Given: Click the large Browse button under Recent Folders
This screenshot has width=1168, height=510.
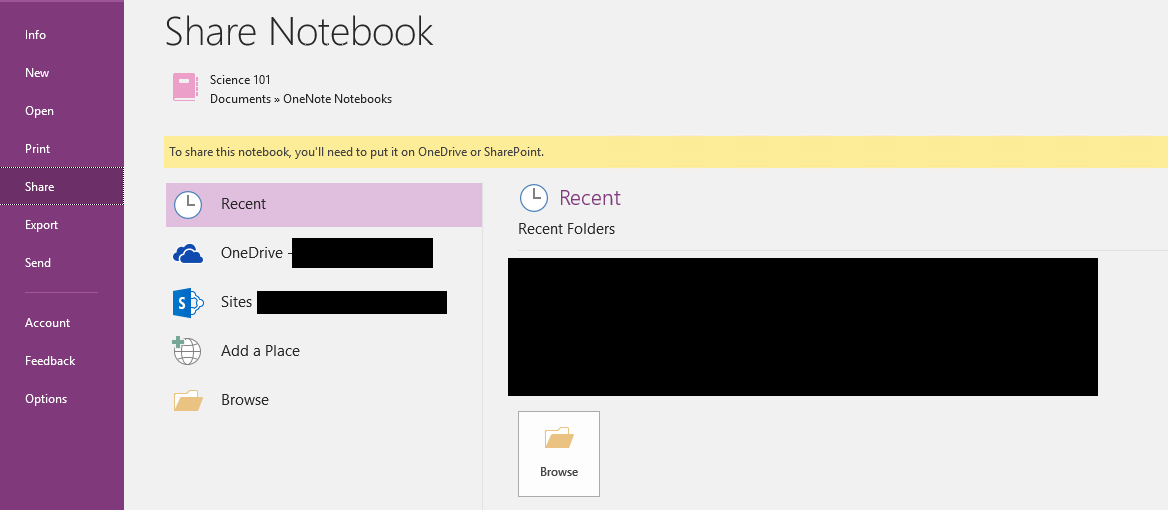Looking at the screenshot, I should (x=559, y=453).
